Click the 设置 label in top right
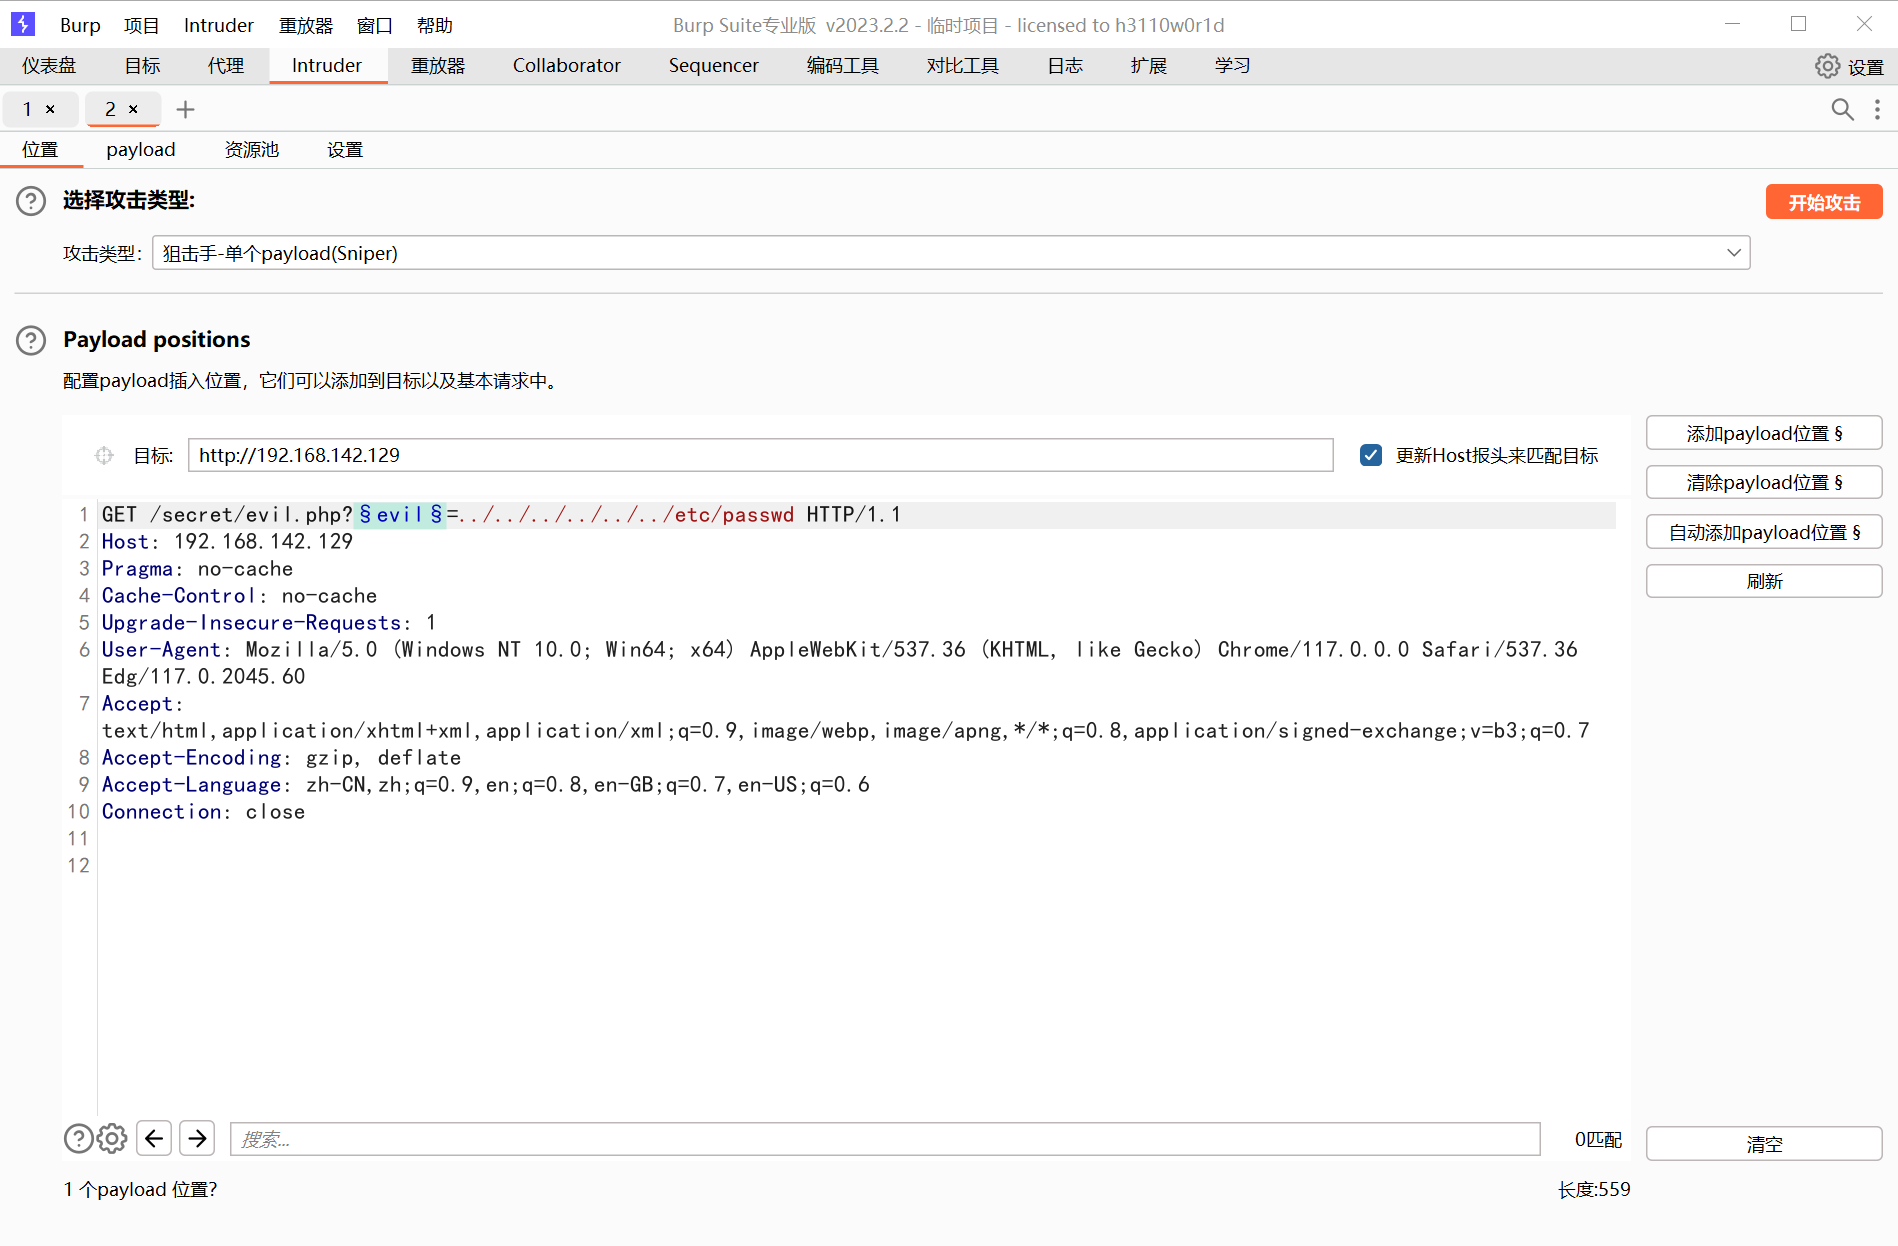Screen dimensions: 1898x1246 pyautogui.click(x=1866, y=67)
